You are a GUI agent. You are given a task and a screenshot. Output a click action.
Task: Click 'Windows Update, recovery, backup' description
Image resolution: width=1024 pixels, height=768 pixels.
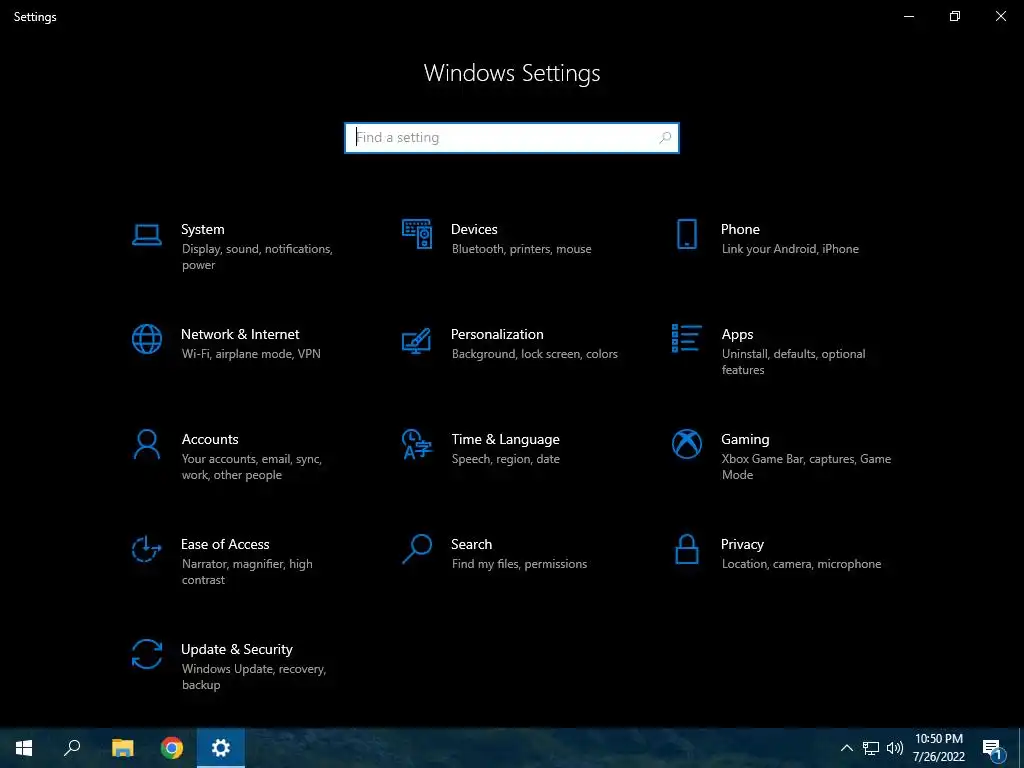(x=253, y=677)
